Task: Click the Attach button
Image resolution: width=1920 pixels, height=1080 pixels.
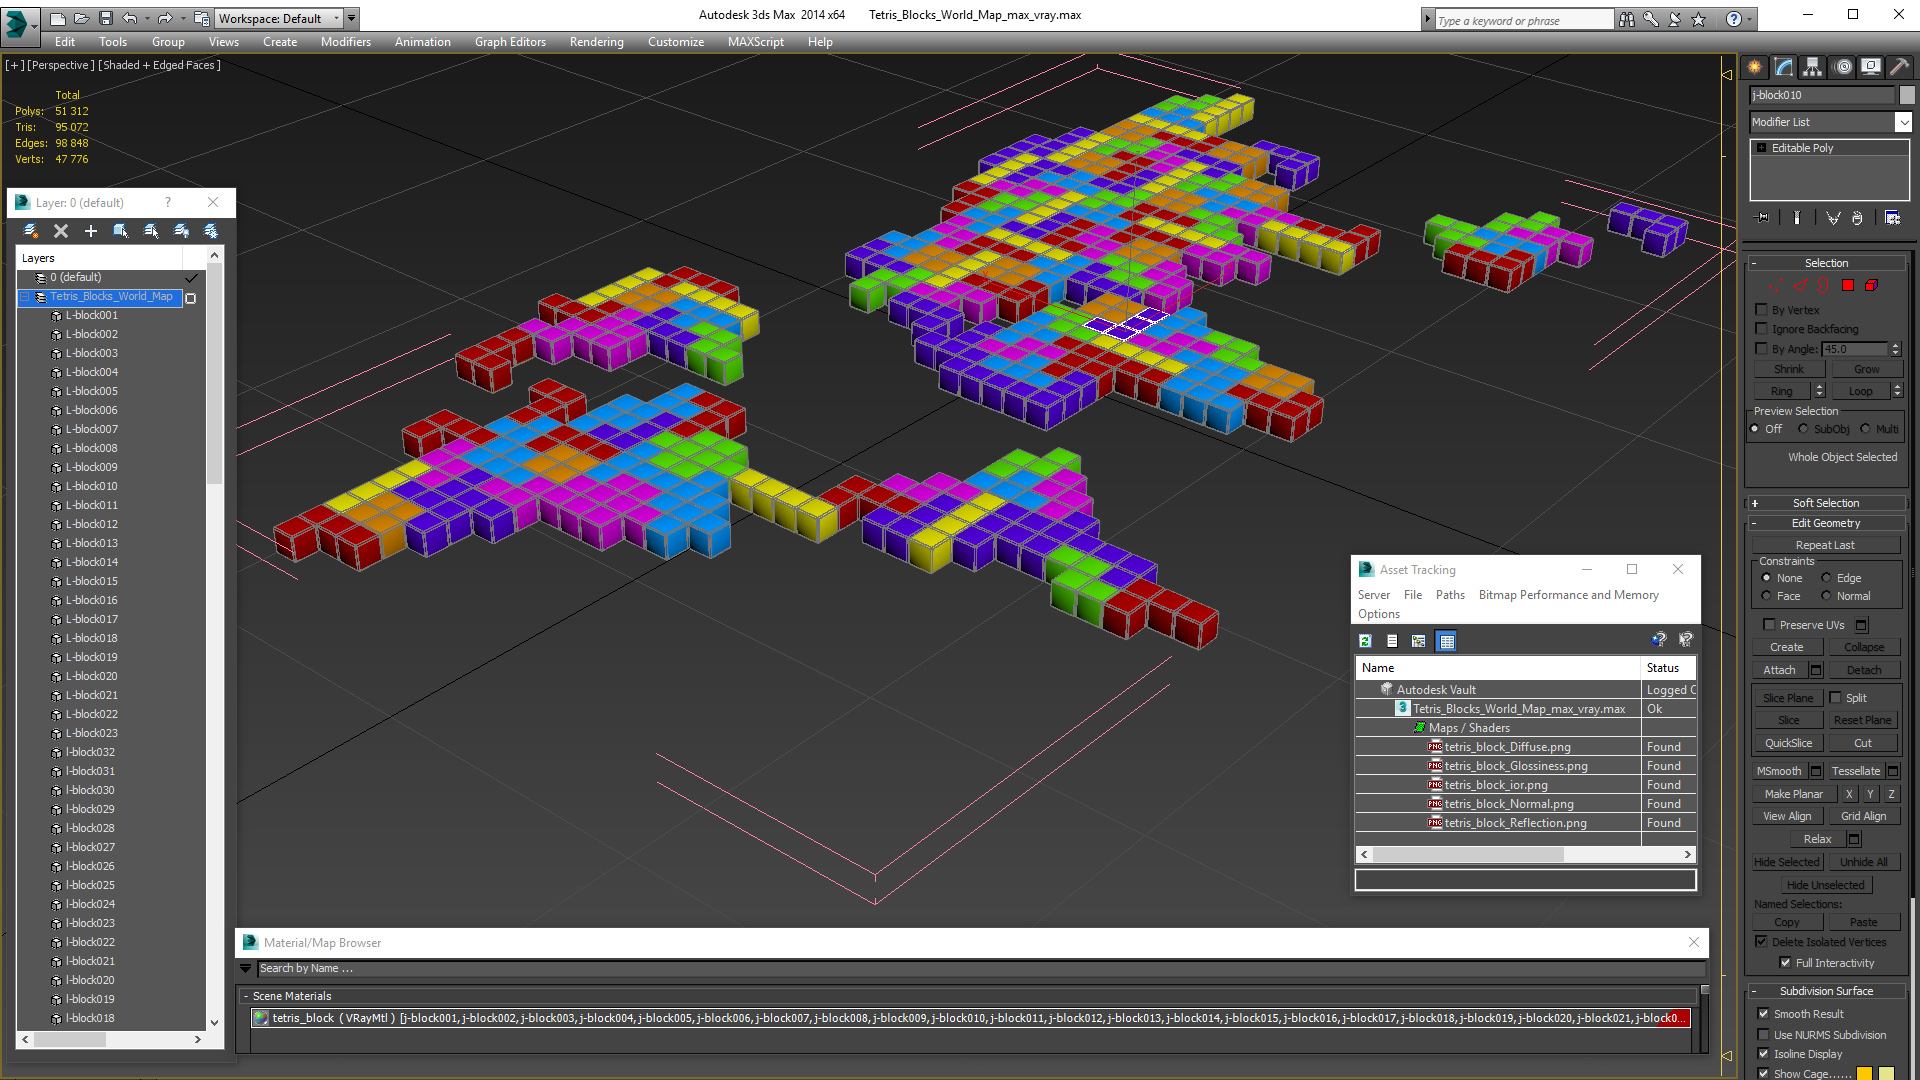Action: pos(1779,670)
